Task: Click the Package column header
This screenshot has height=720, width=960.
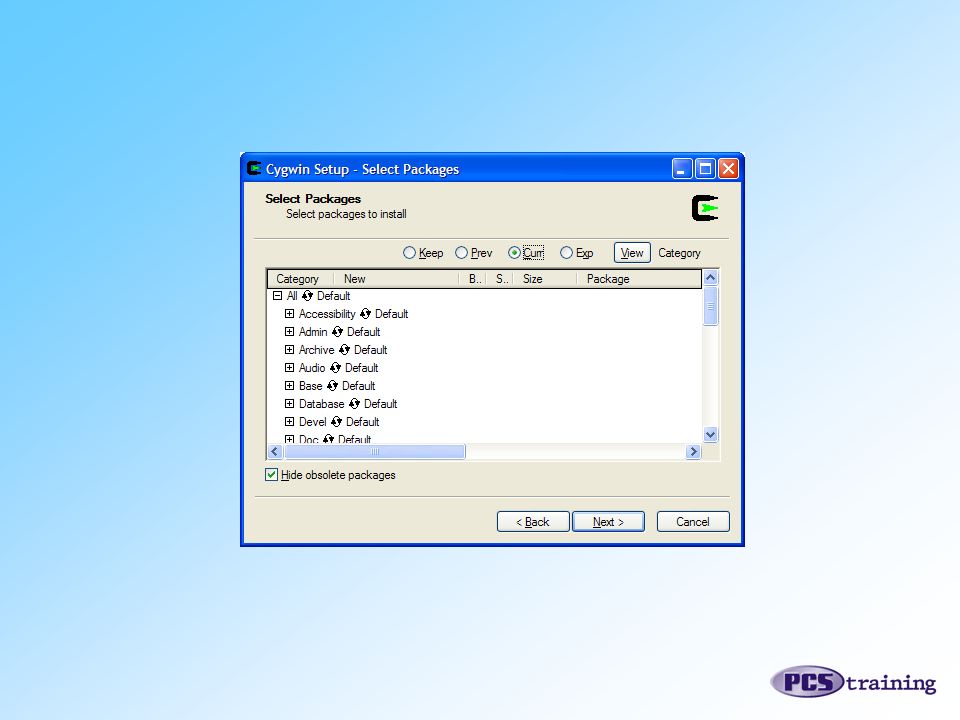Action: (x=639, y=279)
